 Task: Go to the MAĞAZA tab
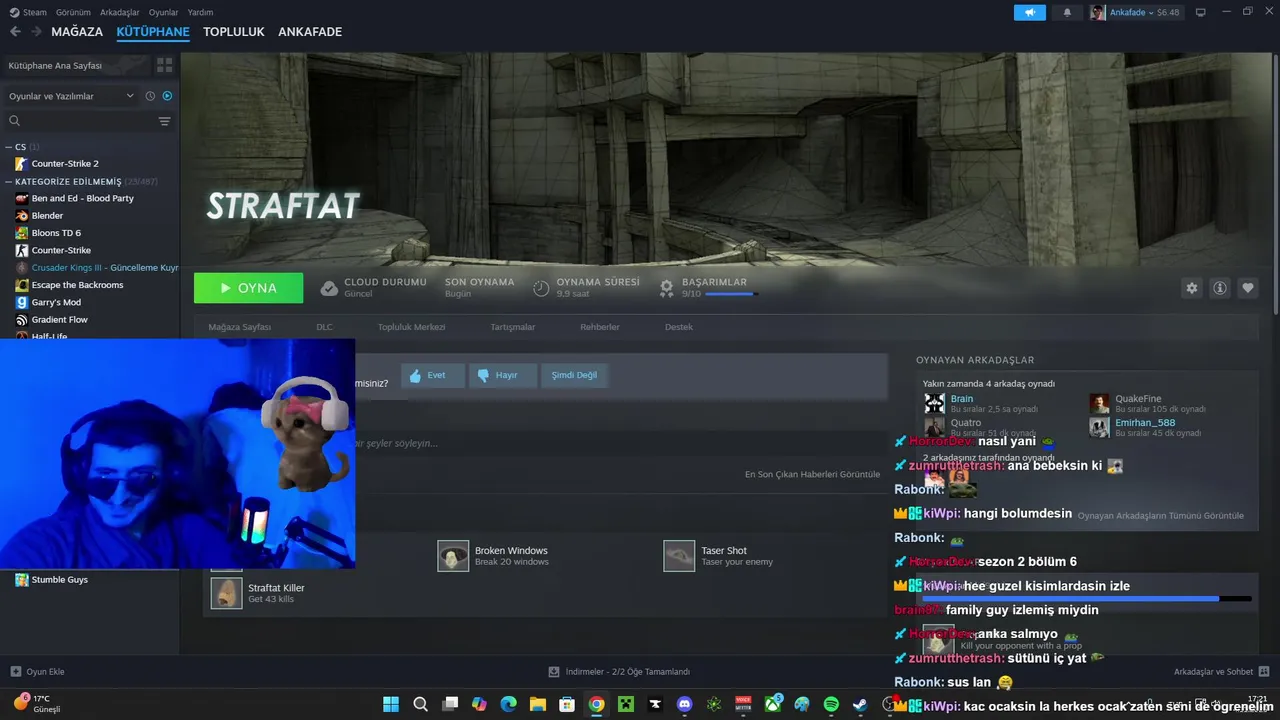[x=77, y=32]
